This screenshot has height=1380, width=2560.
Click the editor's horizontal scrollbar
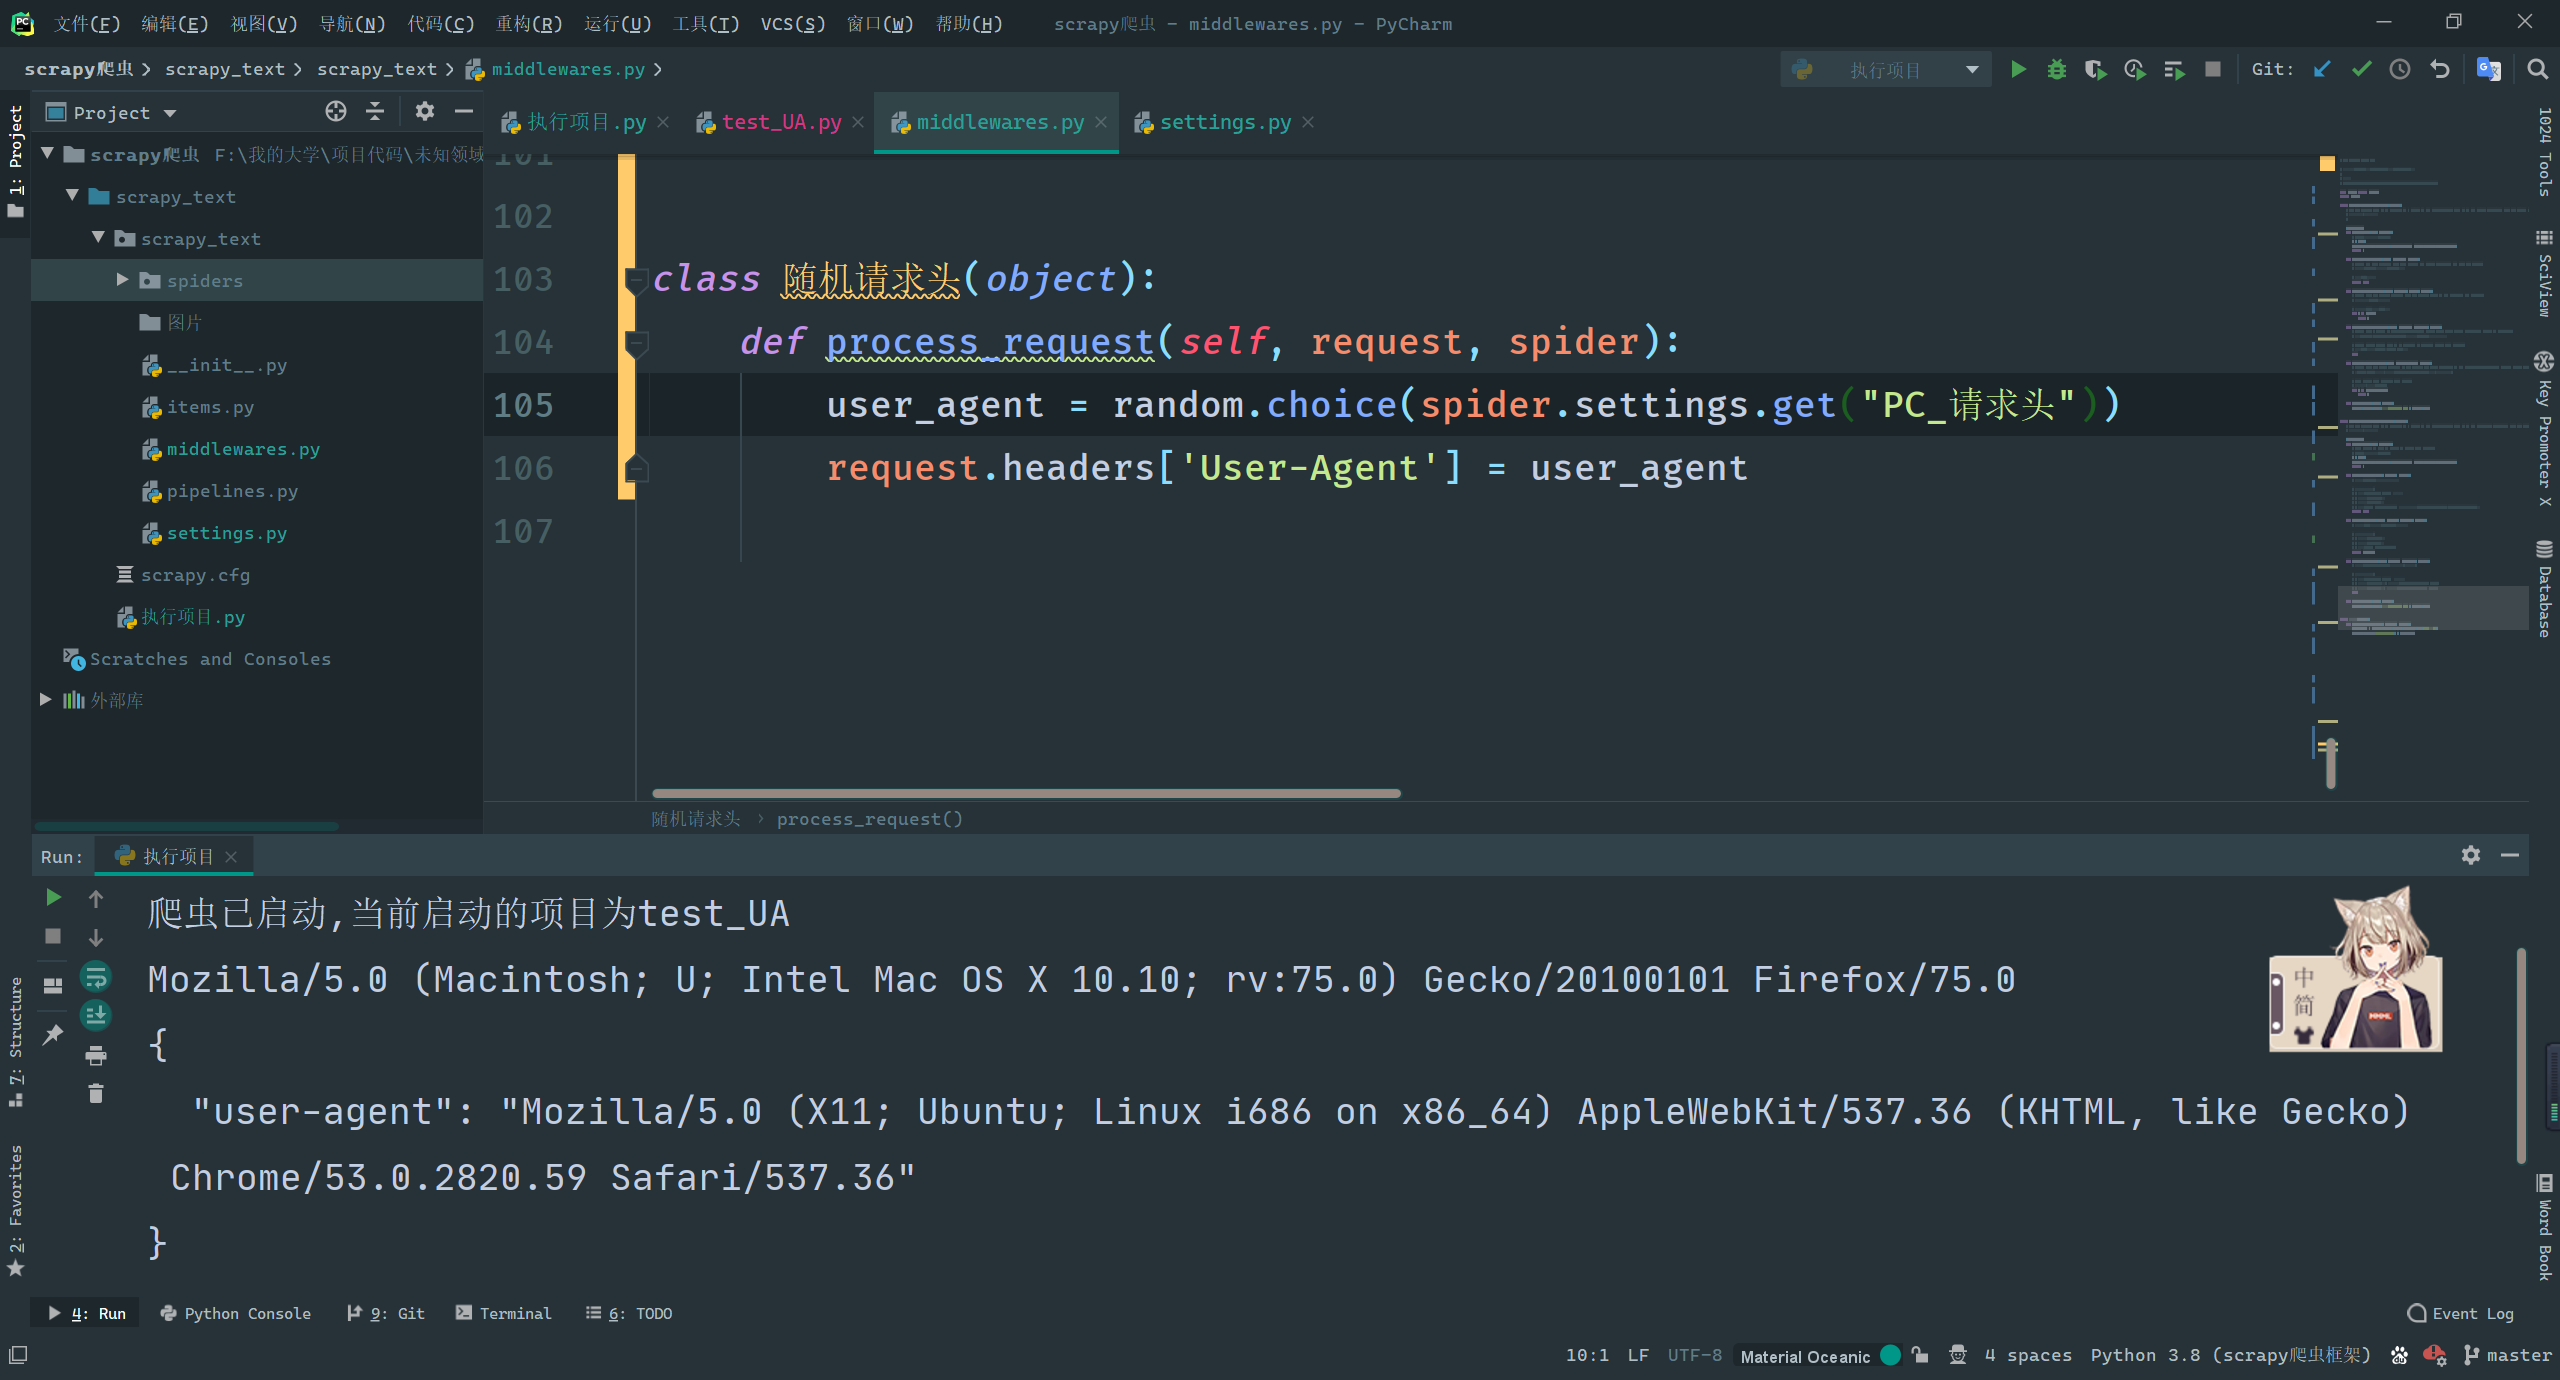1026,793
